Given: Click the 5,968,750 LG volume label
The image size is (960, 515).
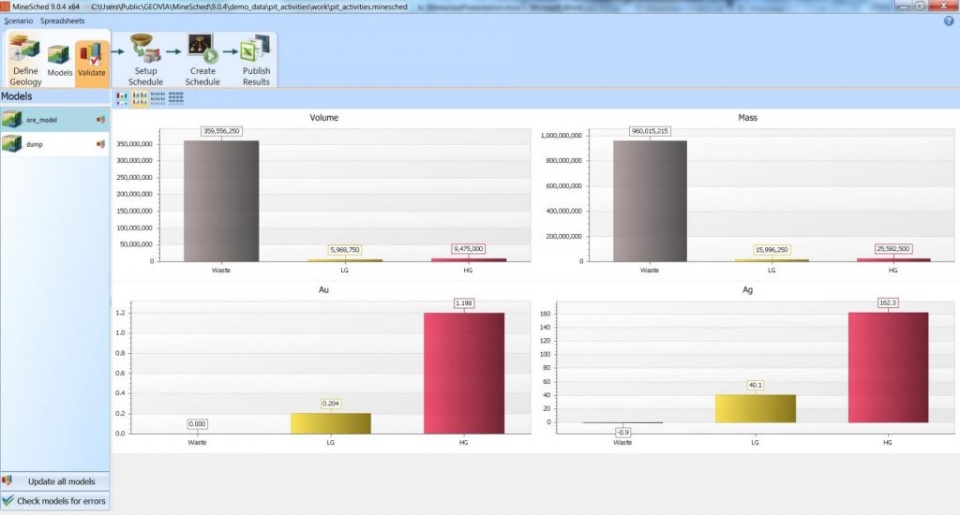Looking at the screenshot, I should coord(345,250).
